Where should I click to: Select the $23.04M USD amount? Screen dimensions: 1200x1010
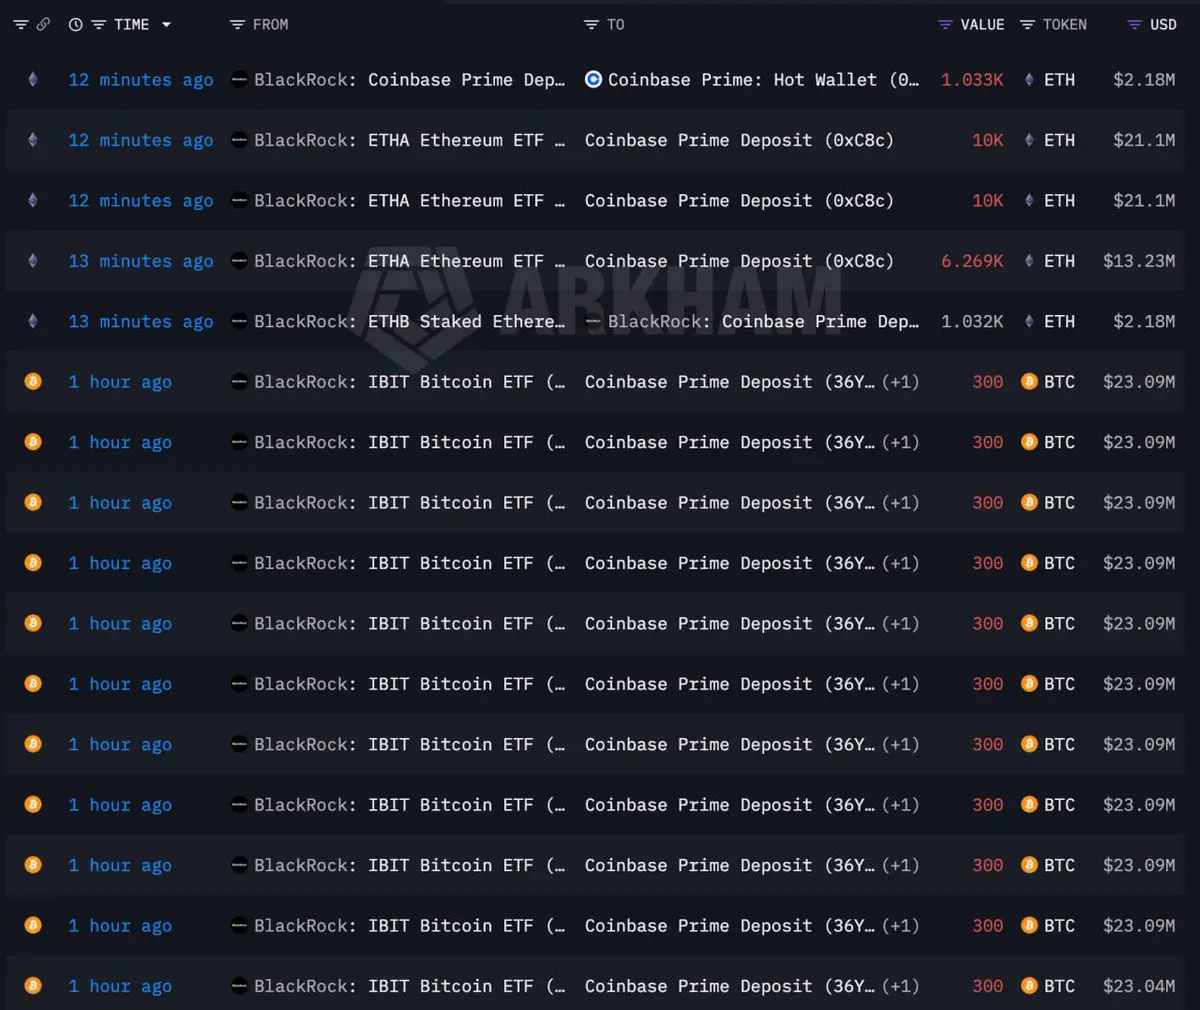tap(1139, 986)
